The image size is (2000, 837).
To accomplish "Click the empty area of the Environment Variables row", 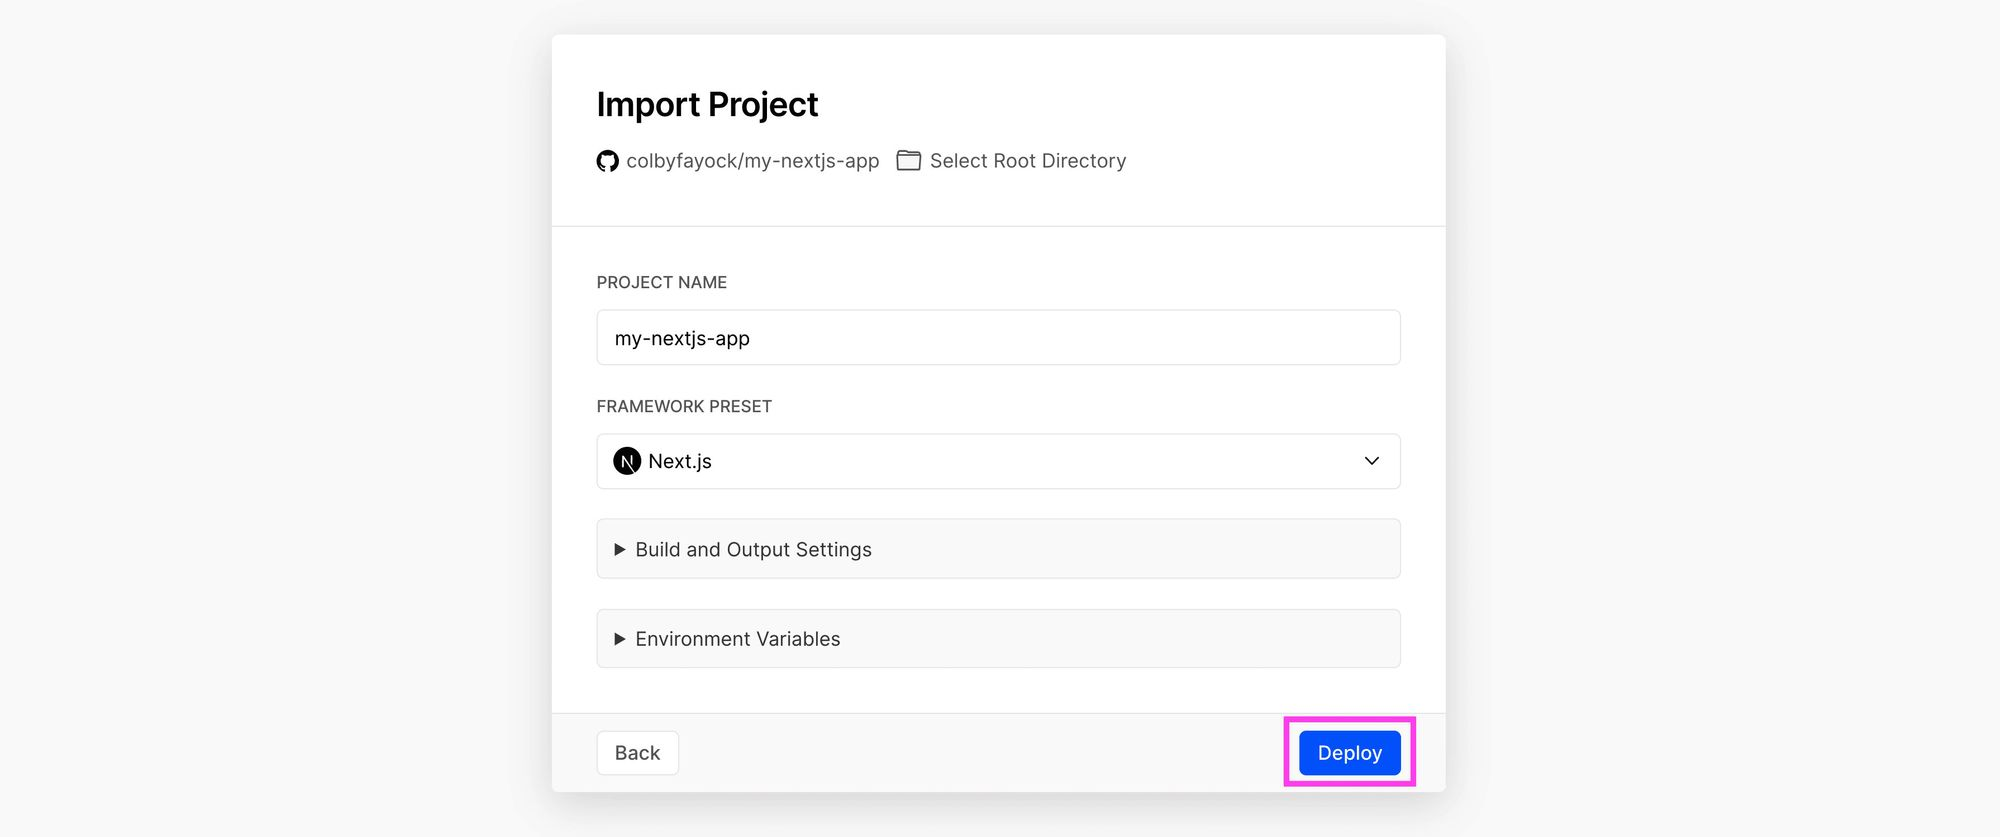I will tap(1120, 639).
